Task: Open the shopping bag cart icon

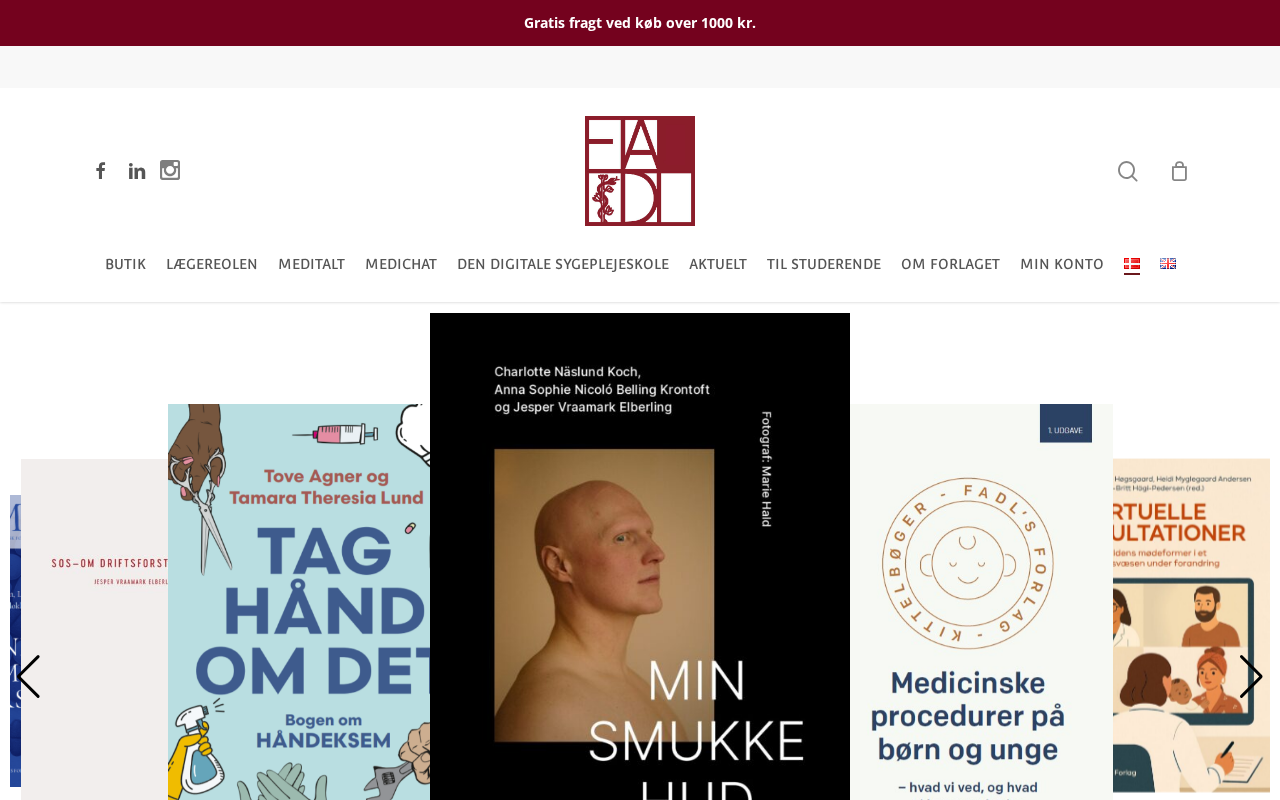Action: pos(1180,171)
